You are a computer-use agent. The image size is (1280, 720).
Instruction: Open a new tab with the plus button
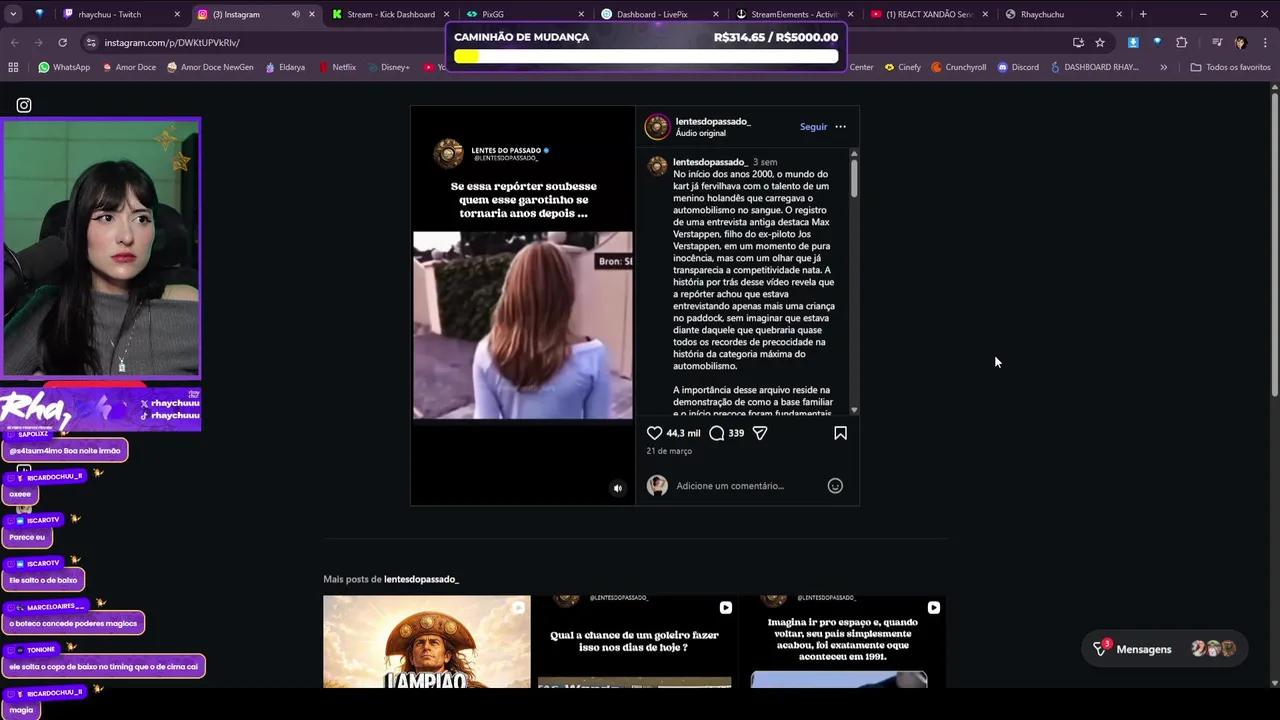point(1143,14)
